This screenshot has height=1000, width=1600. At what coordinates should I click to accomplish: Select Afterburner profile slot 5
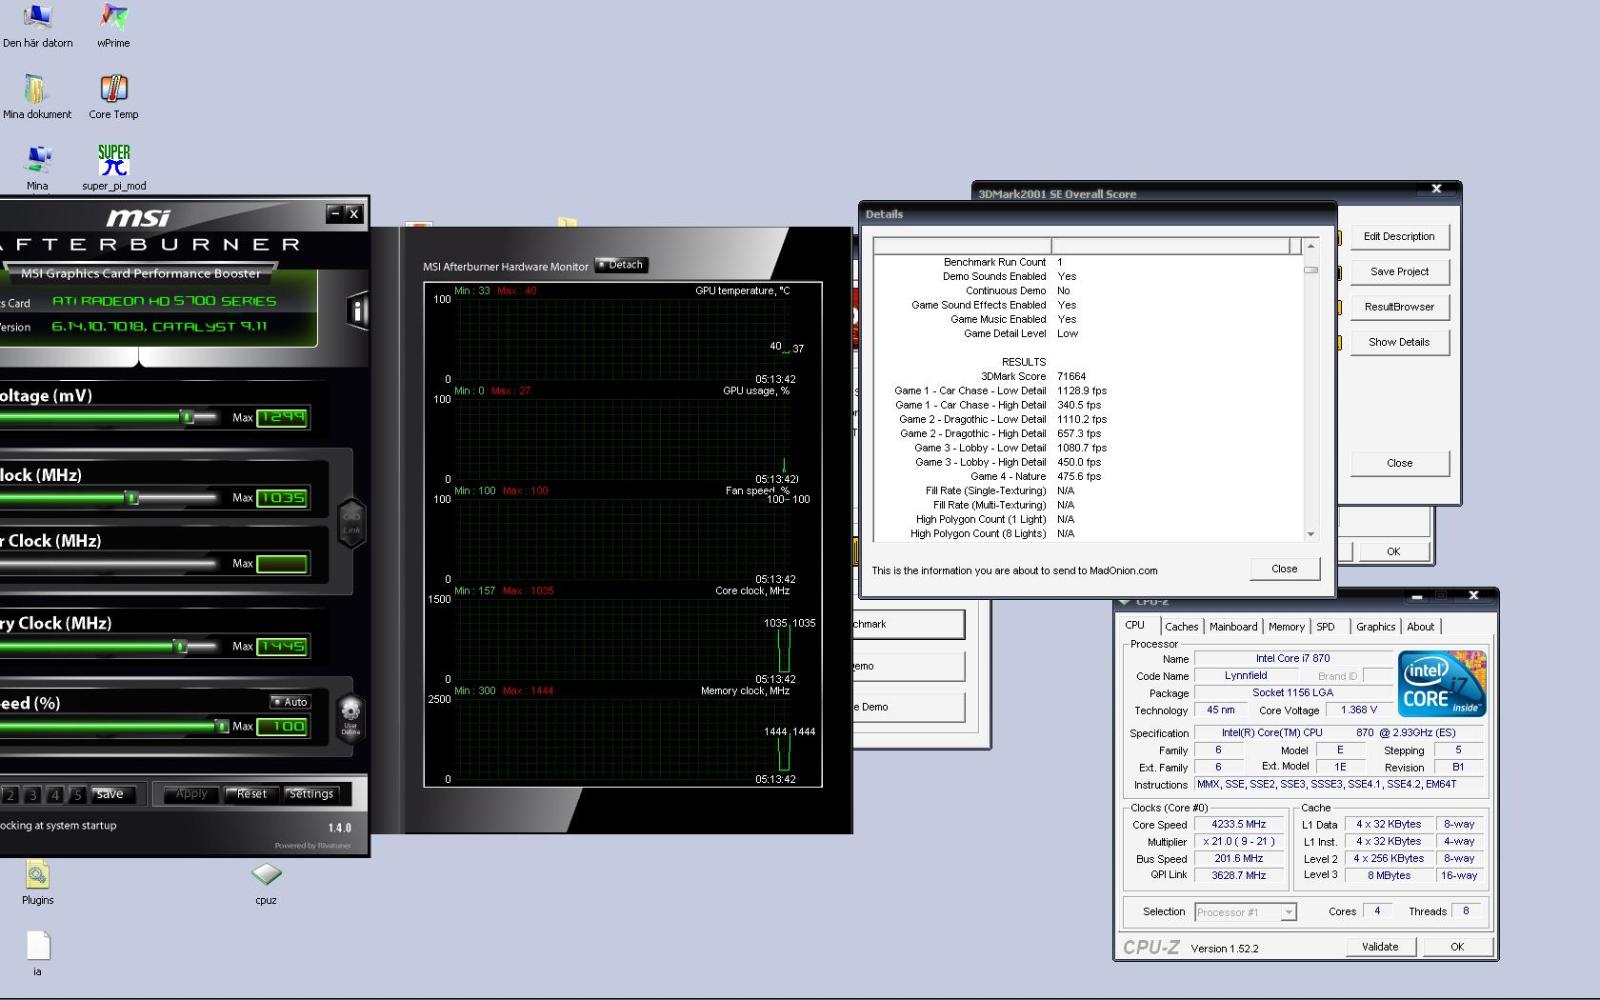(77, 795)
